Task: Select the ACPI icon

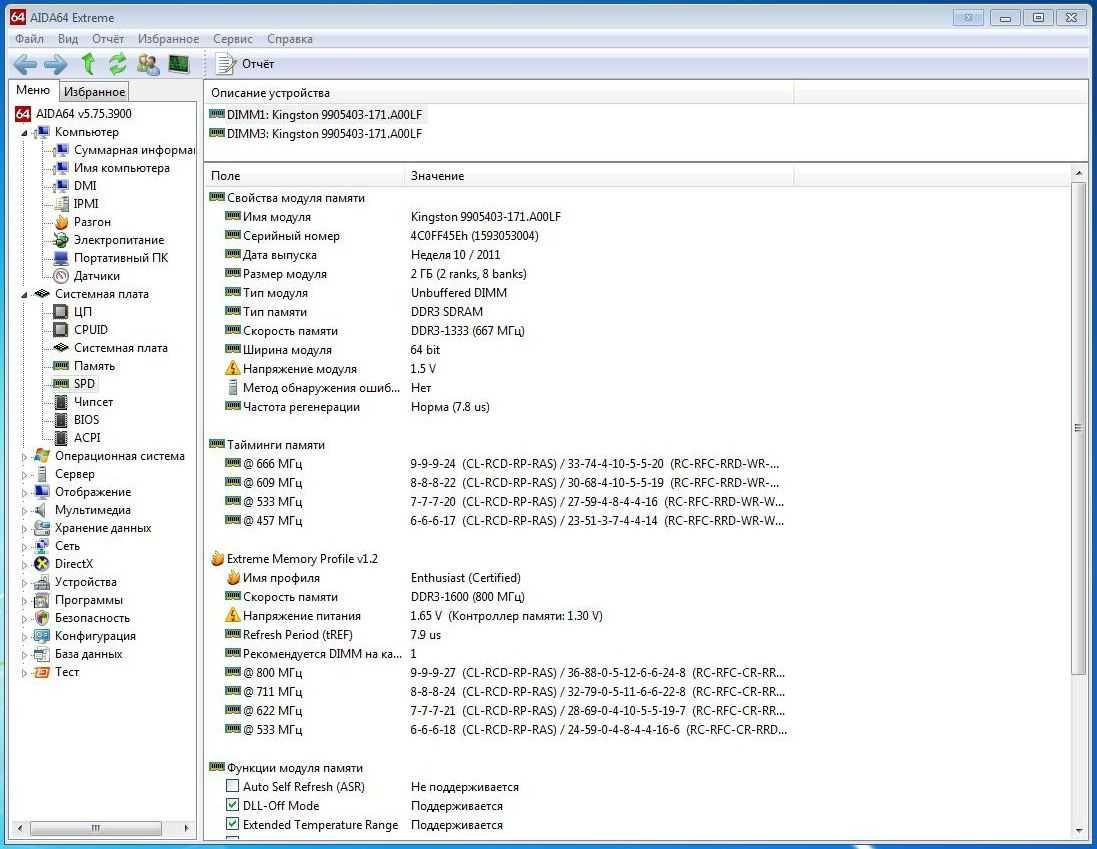Action: [x=62, y=438]
